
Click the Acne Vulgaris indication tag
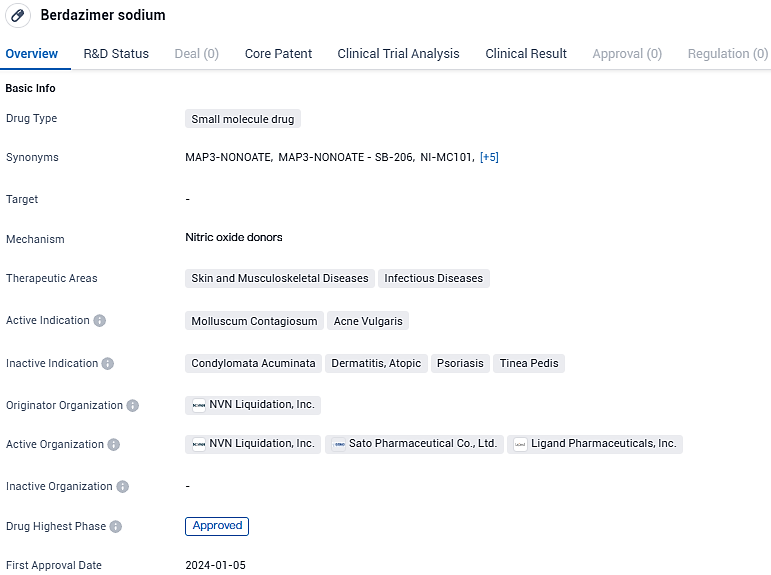pyautogui.click(x=368, y=321)
